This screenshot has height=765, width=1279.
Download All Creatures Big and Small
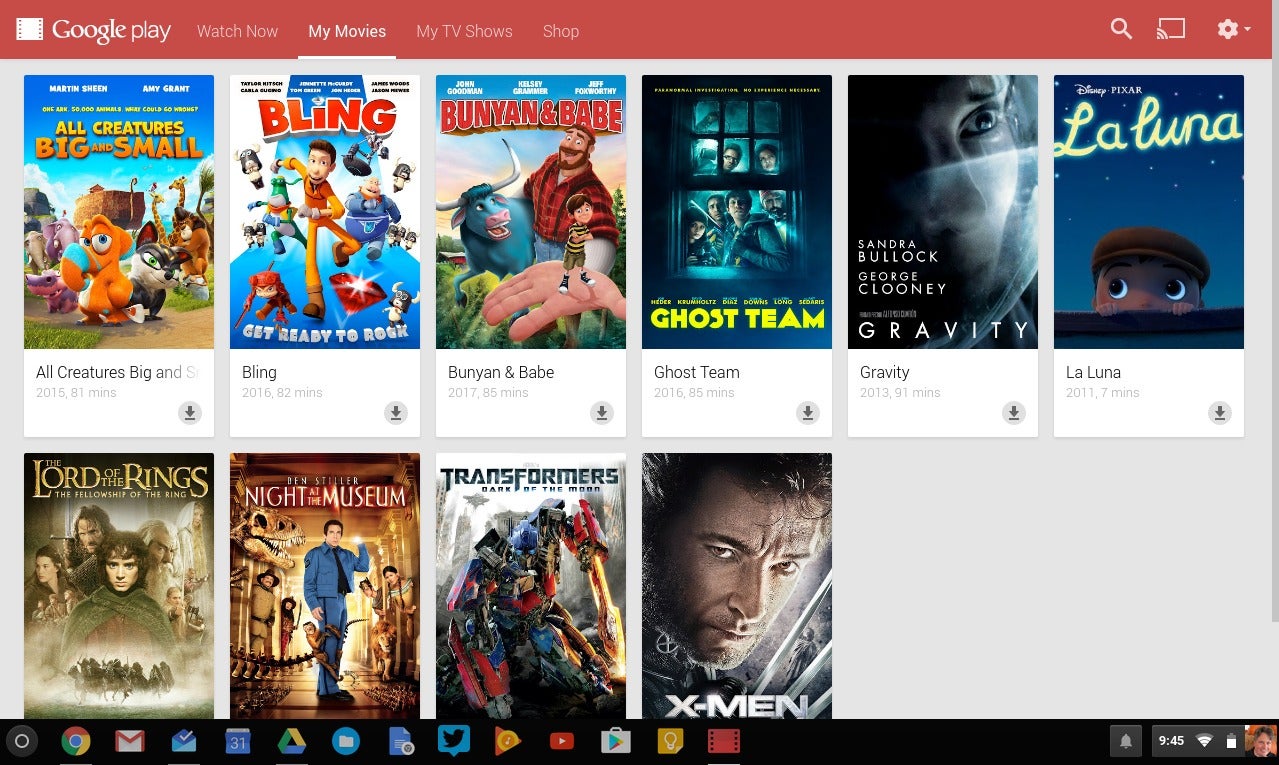pos(190,413)
